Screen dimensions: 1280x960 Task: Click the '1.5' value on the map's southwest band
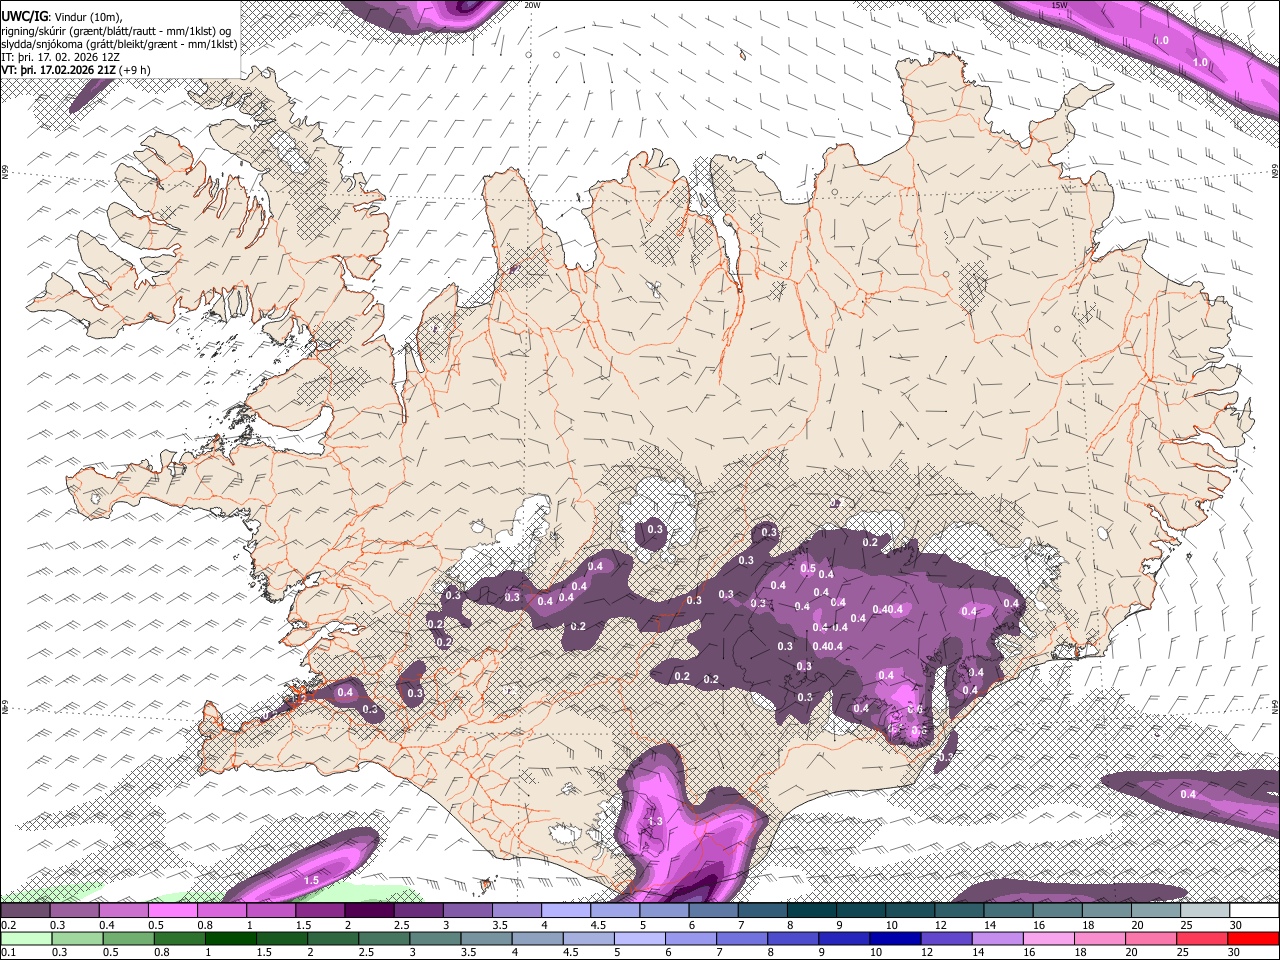click(311, 880)
